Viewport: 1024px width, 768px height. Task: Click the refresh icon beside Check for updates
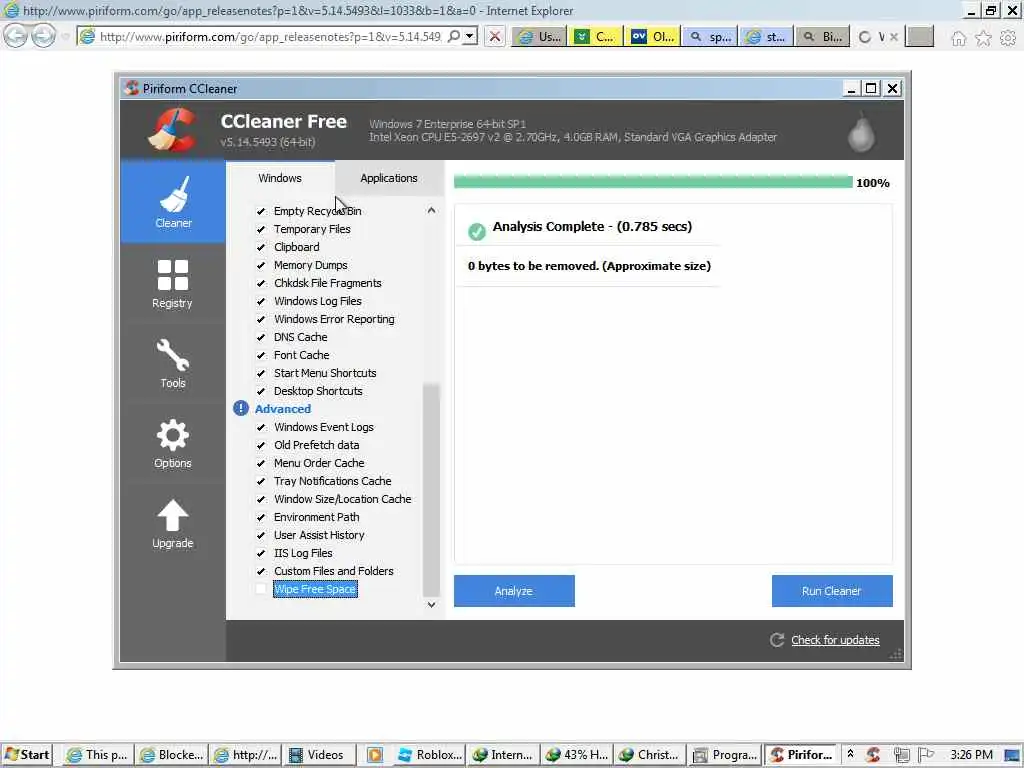[x=776, y=640]
